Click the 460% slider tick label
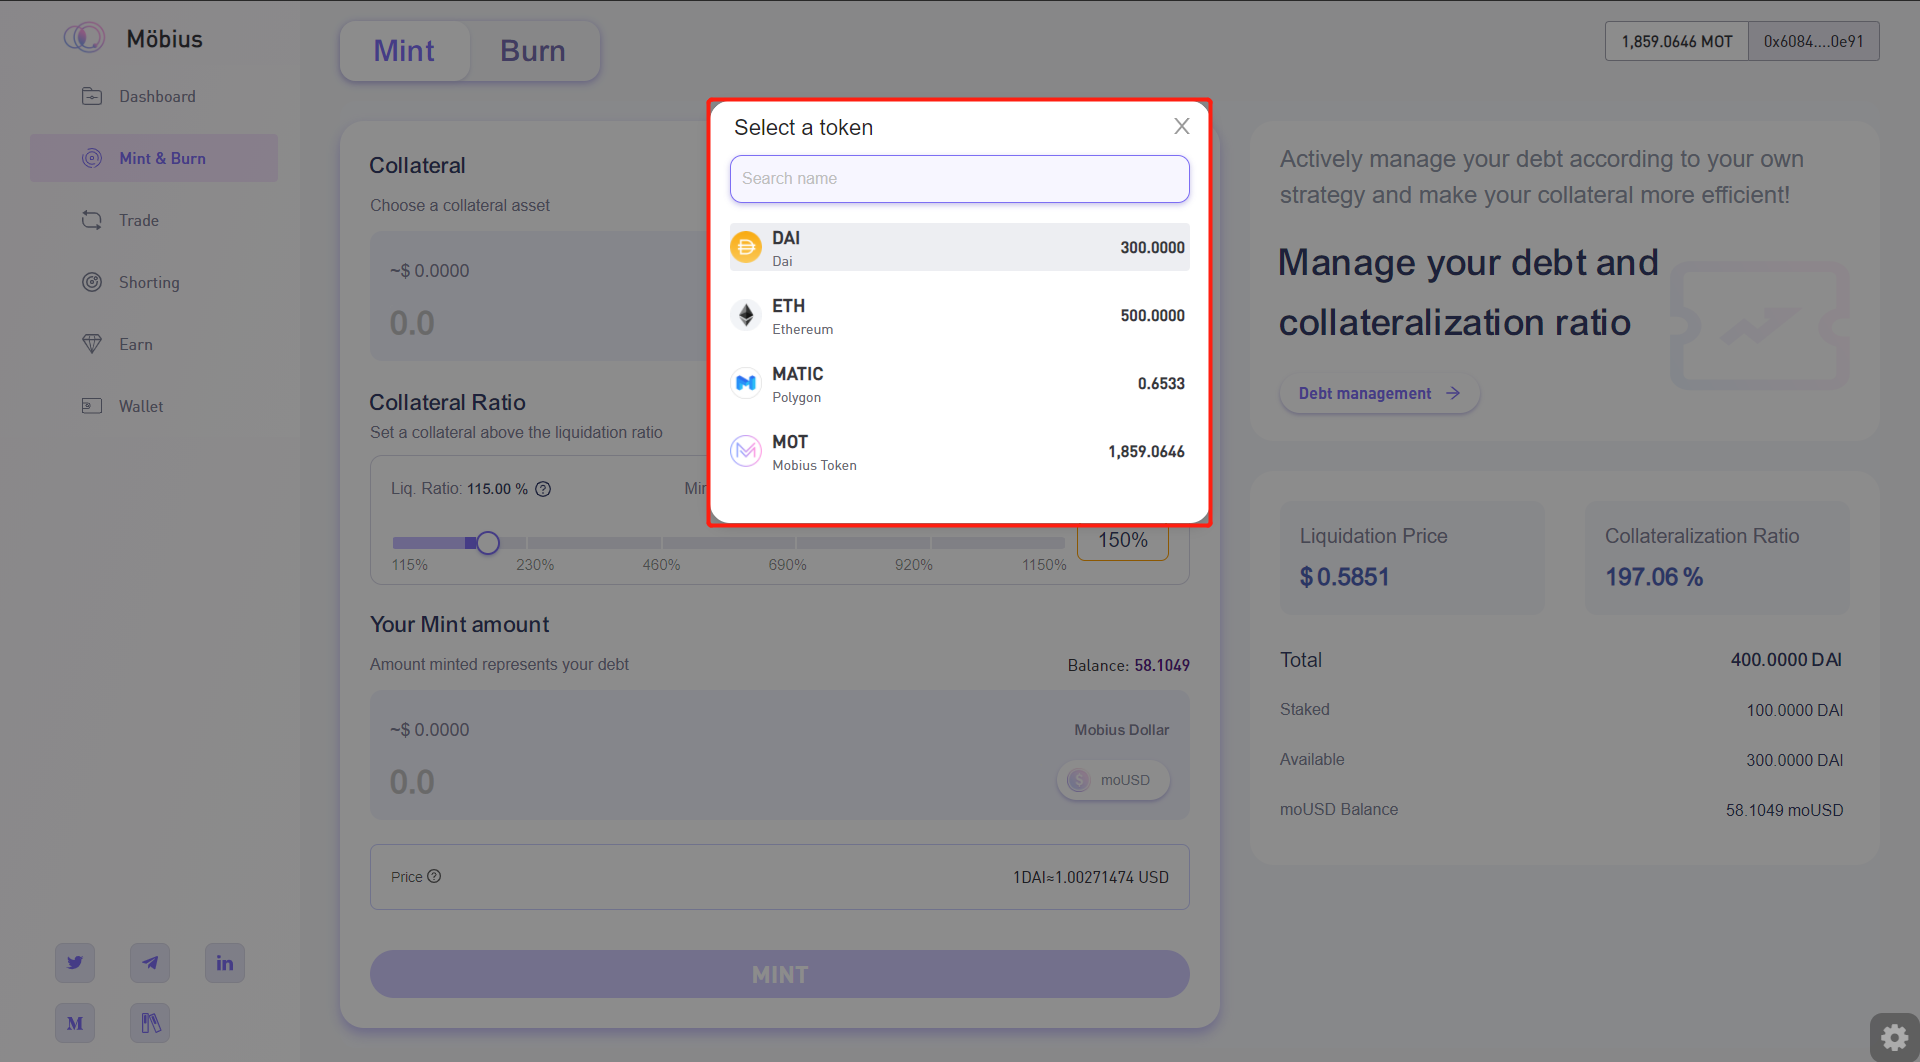Viewport: 1920px width, 1062px height. [661, 565]
